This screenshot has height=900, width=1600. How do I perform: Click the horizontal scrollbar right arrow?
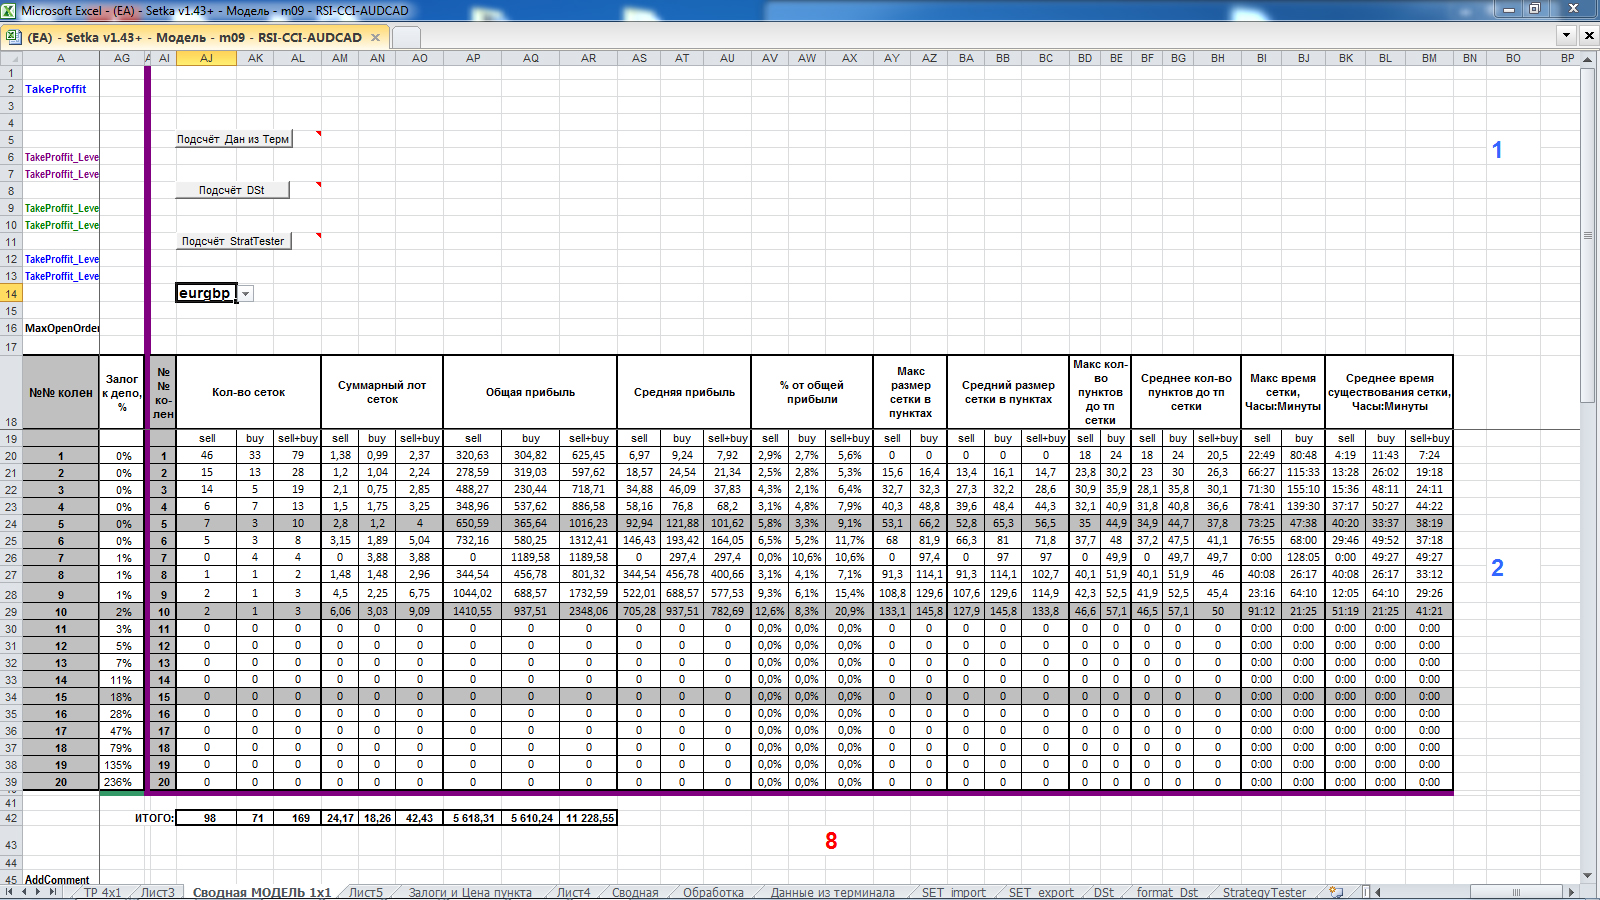click(x=1571, y=891)
